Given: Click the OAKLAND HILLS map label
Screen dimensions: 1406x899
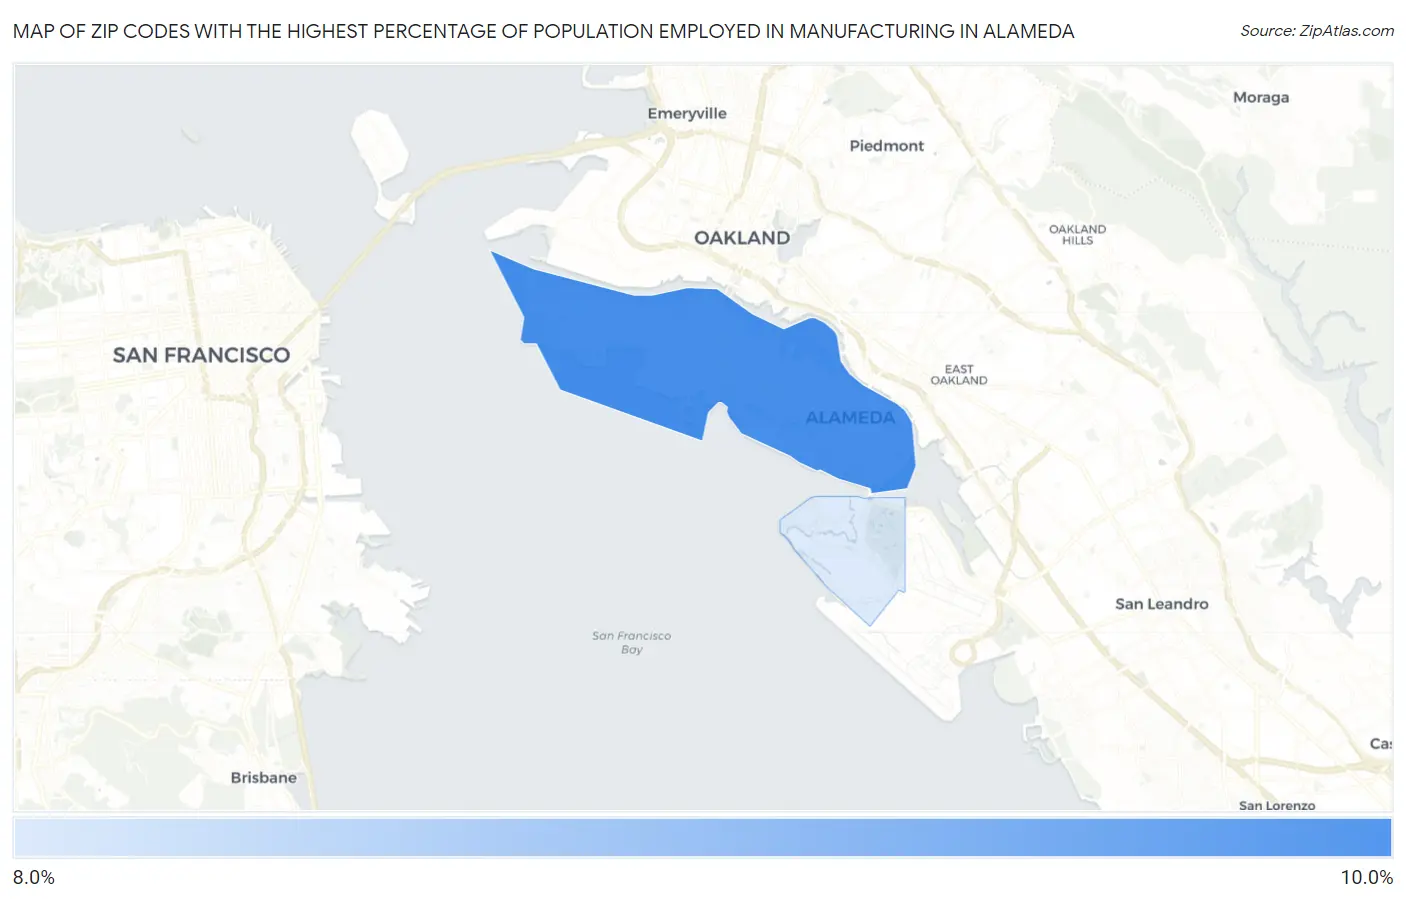Looking at the screenshot, I should [x=1077, y=235].
